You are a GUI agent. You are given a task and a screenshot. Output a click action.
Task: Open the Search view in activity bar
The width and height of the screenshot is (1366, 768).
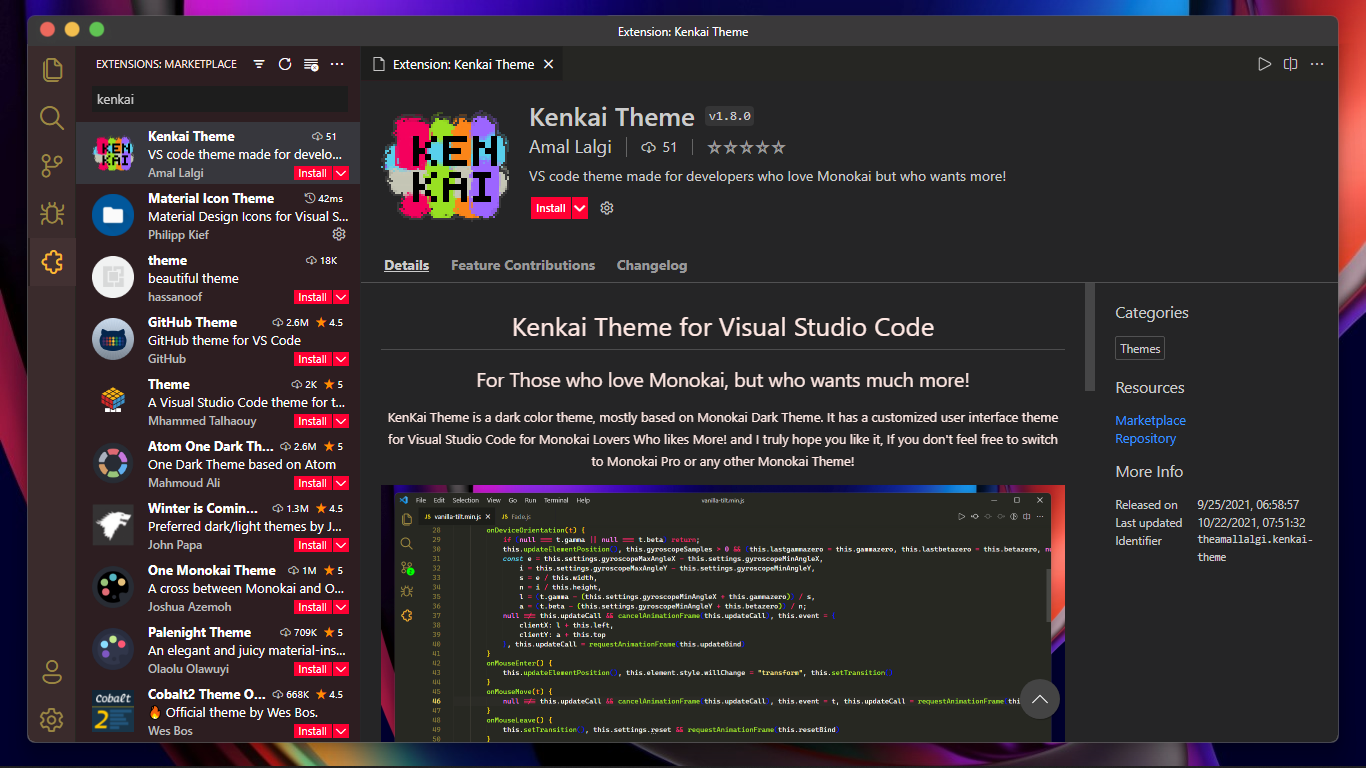pyautogui.click(x=52, y=118)
